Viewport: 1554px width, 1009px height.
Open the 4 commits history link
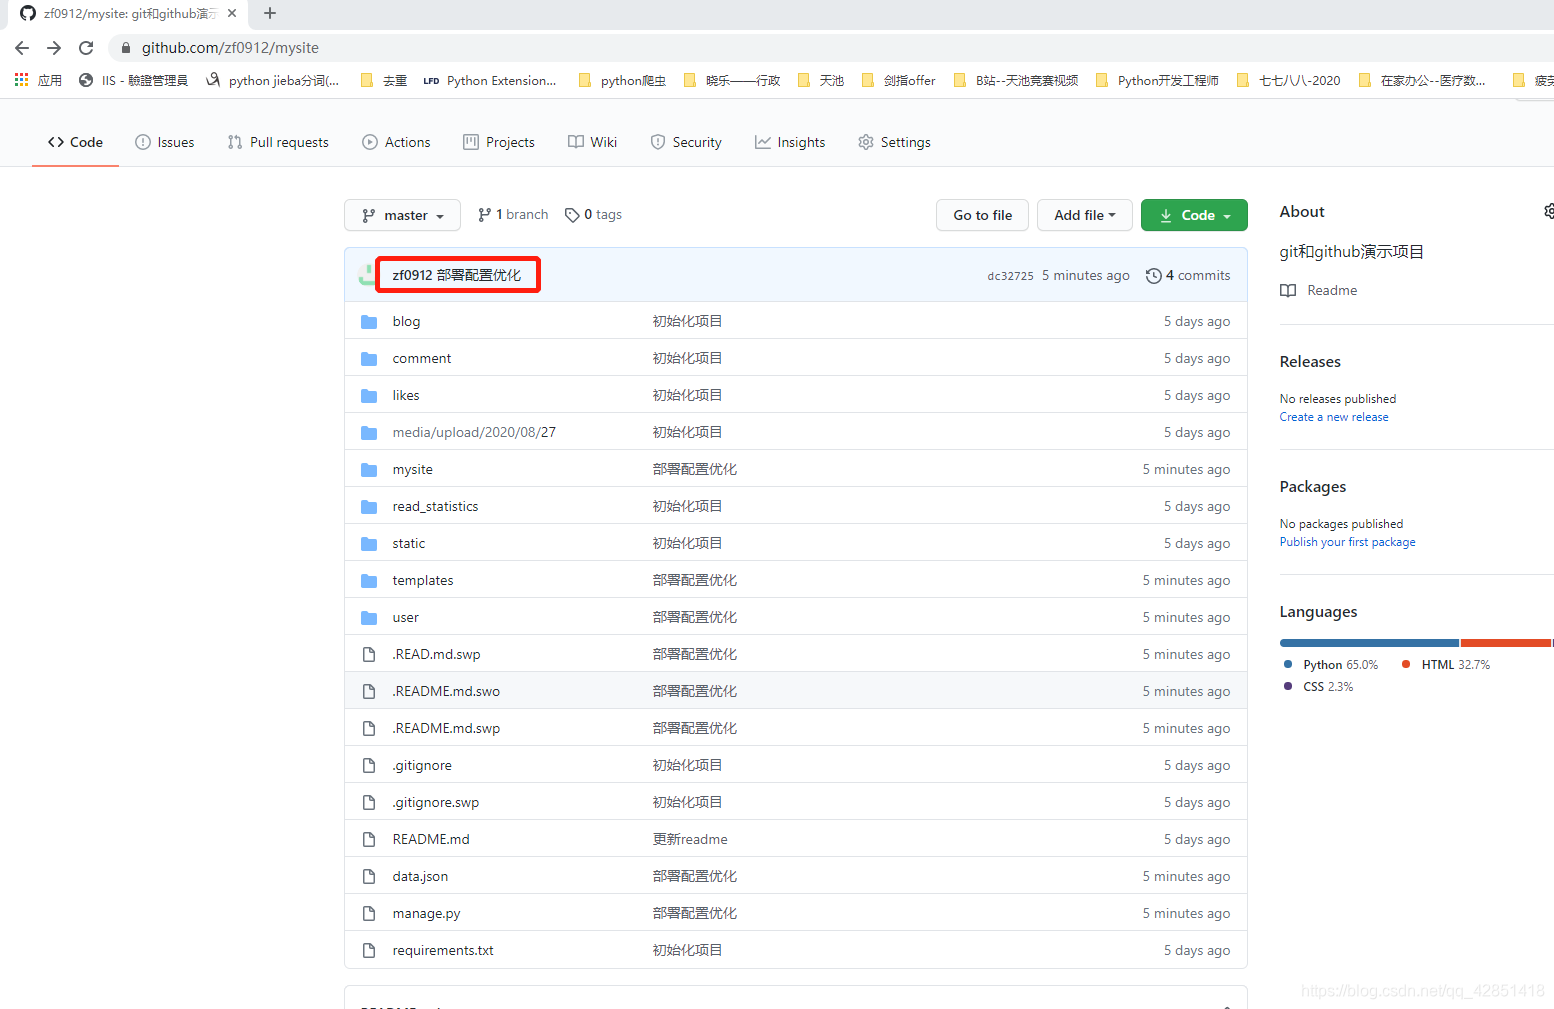(1188, 275)
